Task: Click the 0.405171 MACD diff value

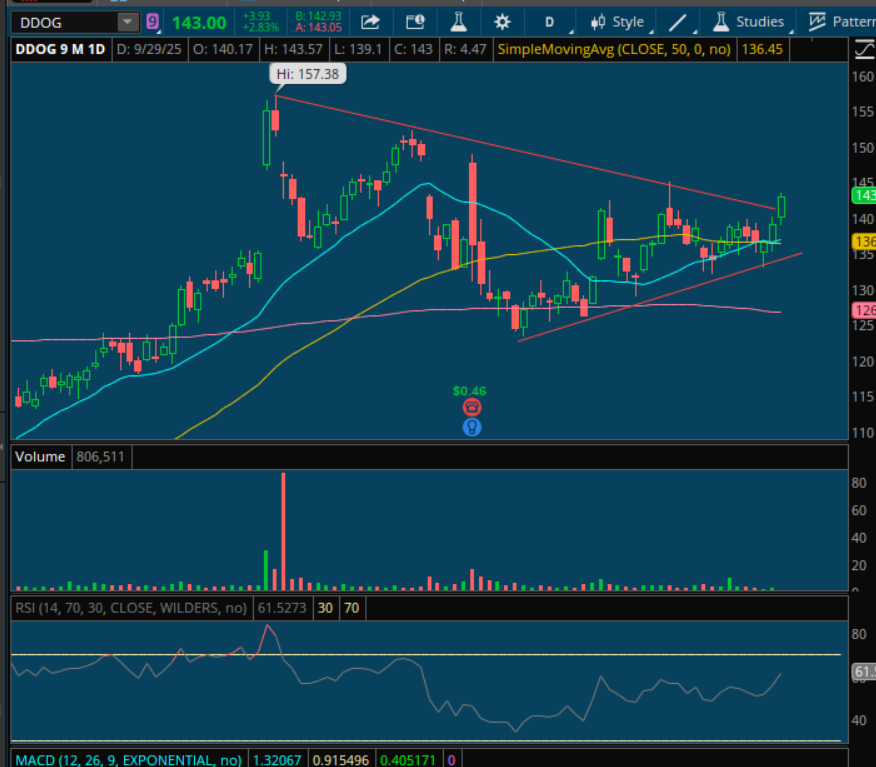Action: pyautogui.click(x=408, y=760)
